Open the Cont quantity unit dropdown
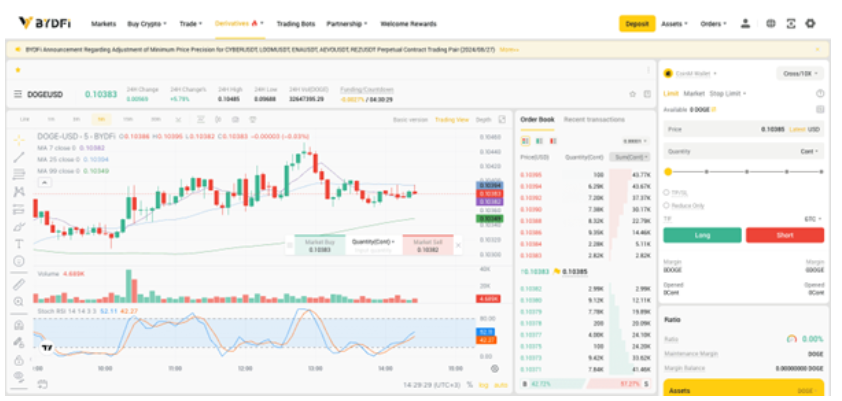This screenshot has height=401, width=842. [809, 151]
